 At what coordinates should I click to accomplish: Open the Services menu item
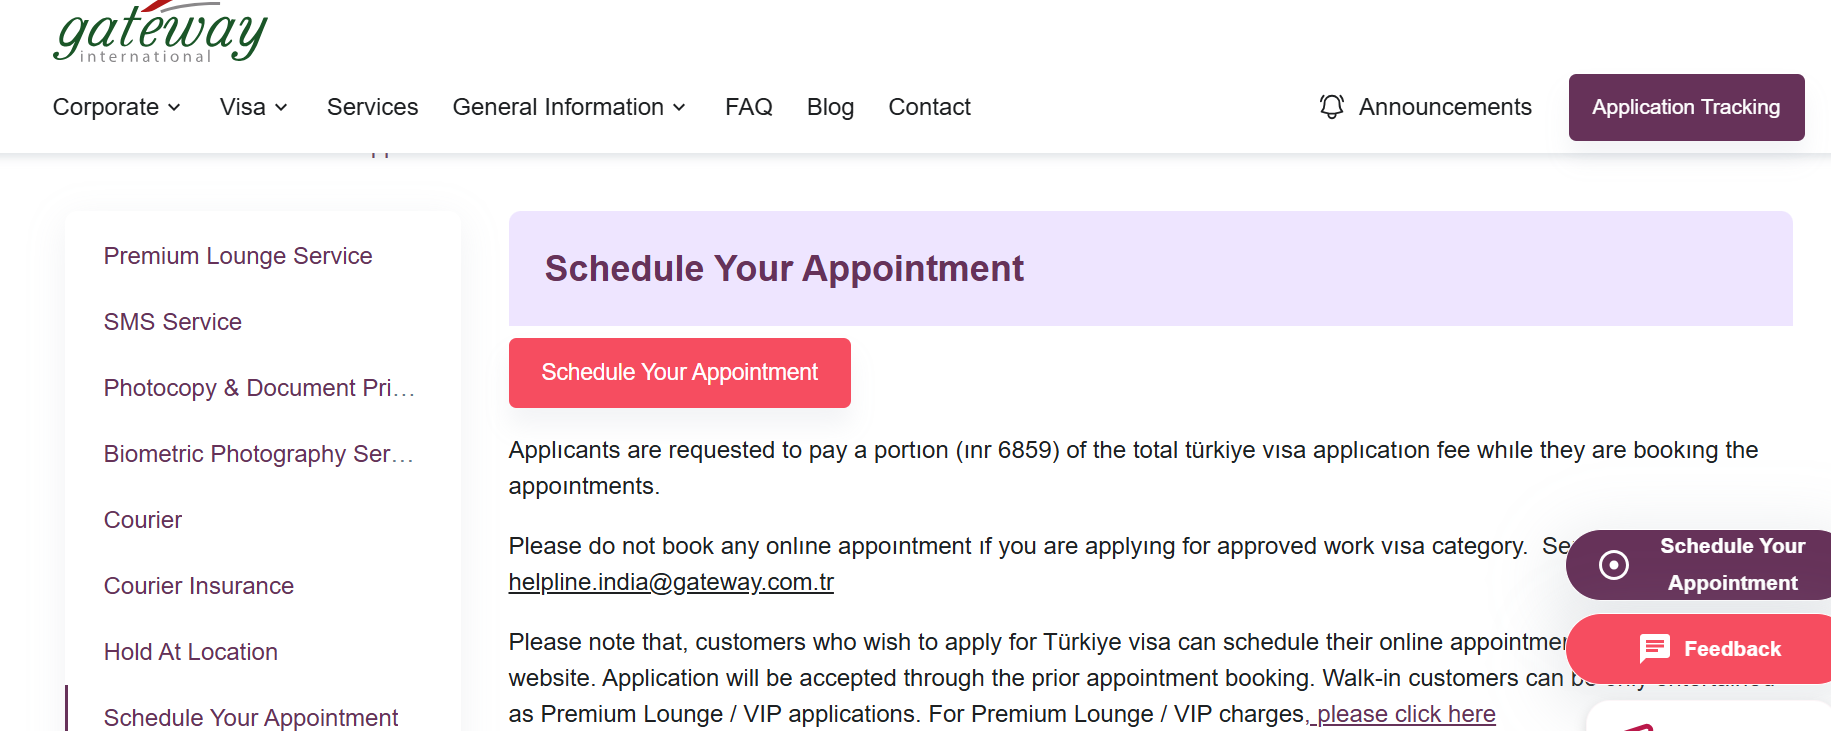(x=372, y=107)
